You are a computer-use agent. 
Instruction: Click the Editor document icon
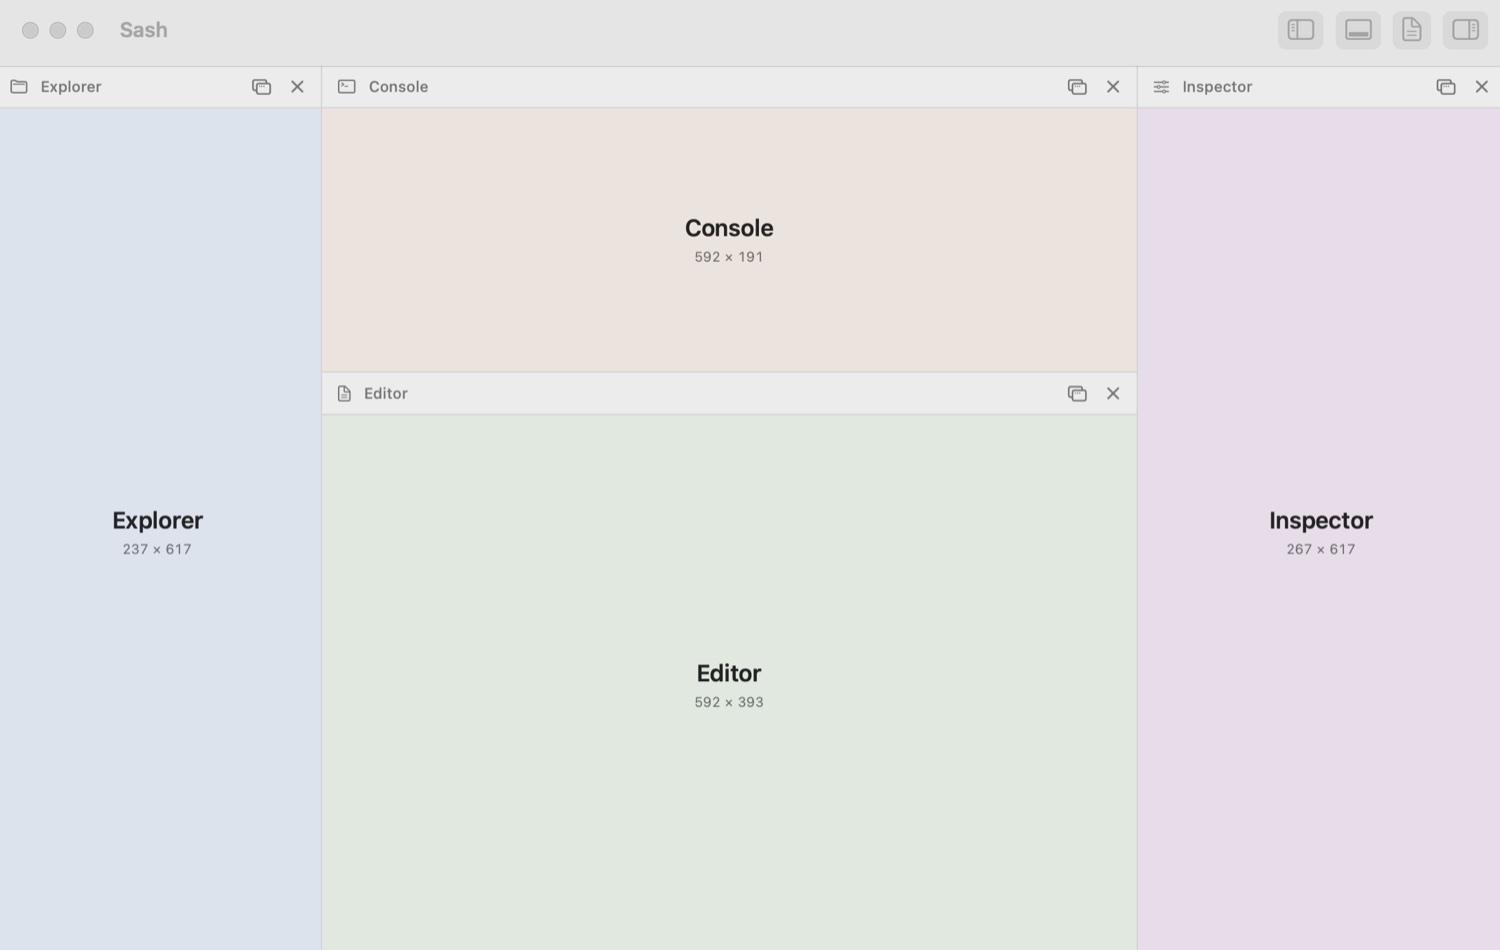click(344, 394)
